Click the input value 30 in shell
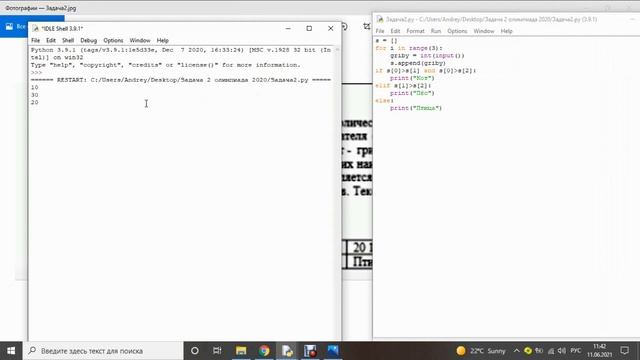The width and height of the screenshot is (640, 360). click(34, 95)
